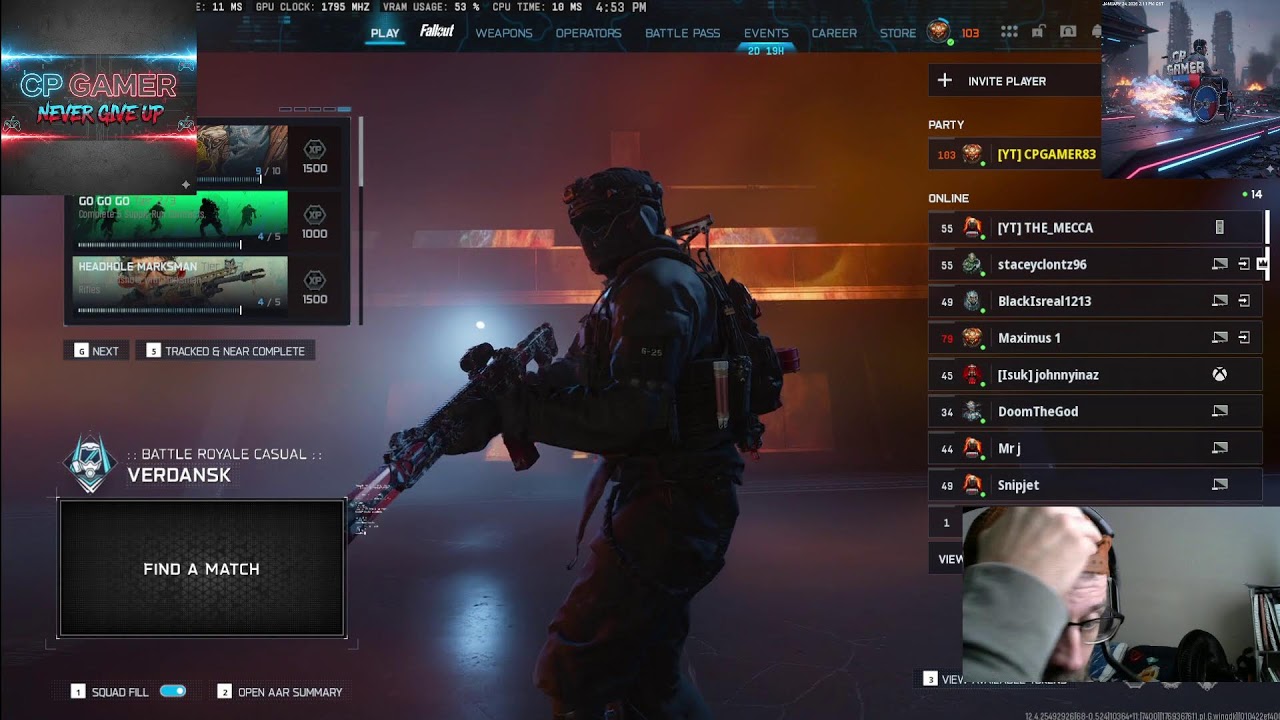The image size is (1280, 720).
Task: Switch to the Weapons tab
Action: tap(504, 33)
